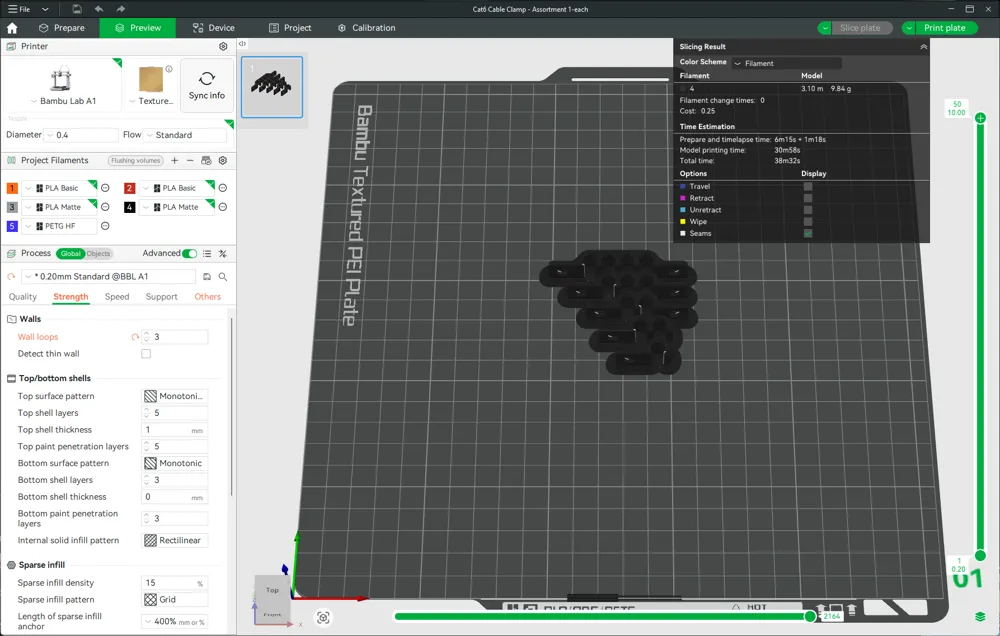The image size is (1000, 636).
Task: Open nozzle Diameter 0.4 dropdown
Action: pos(80,135)
